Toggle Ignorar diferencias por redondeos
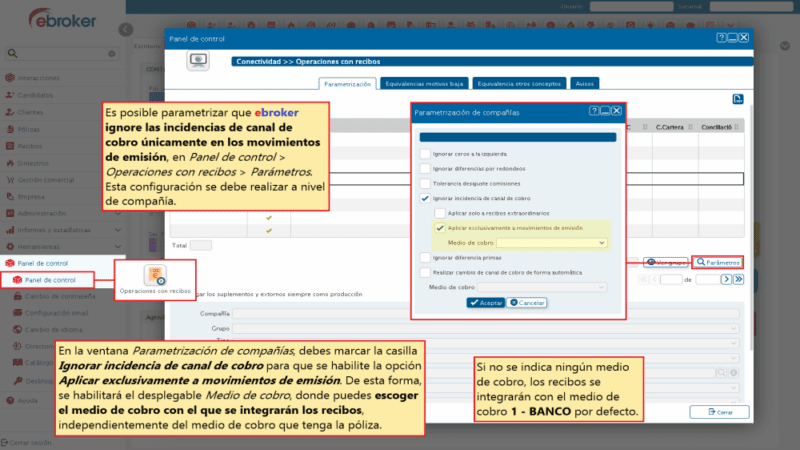Viewport: 800px width, 450px height. coord(425,168)
